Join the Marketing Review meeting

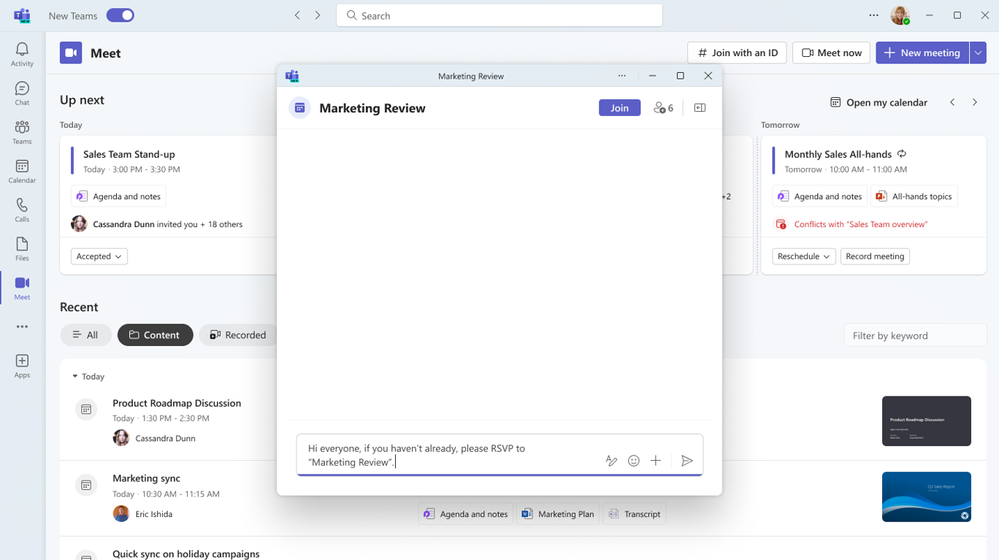click(619, 108)
